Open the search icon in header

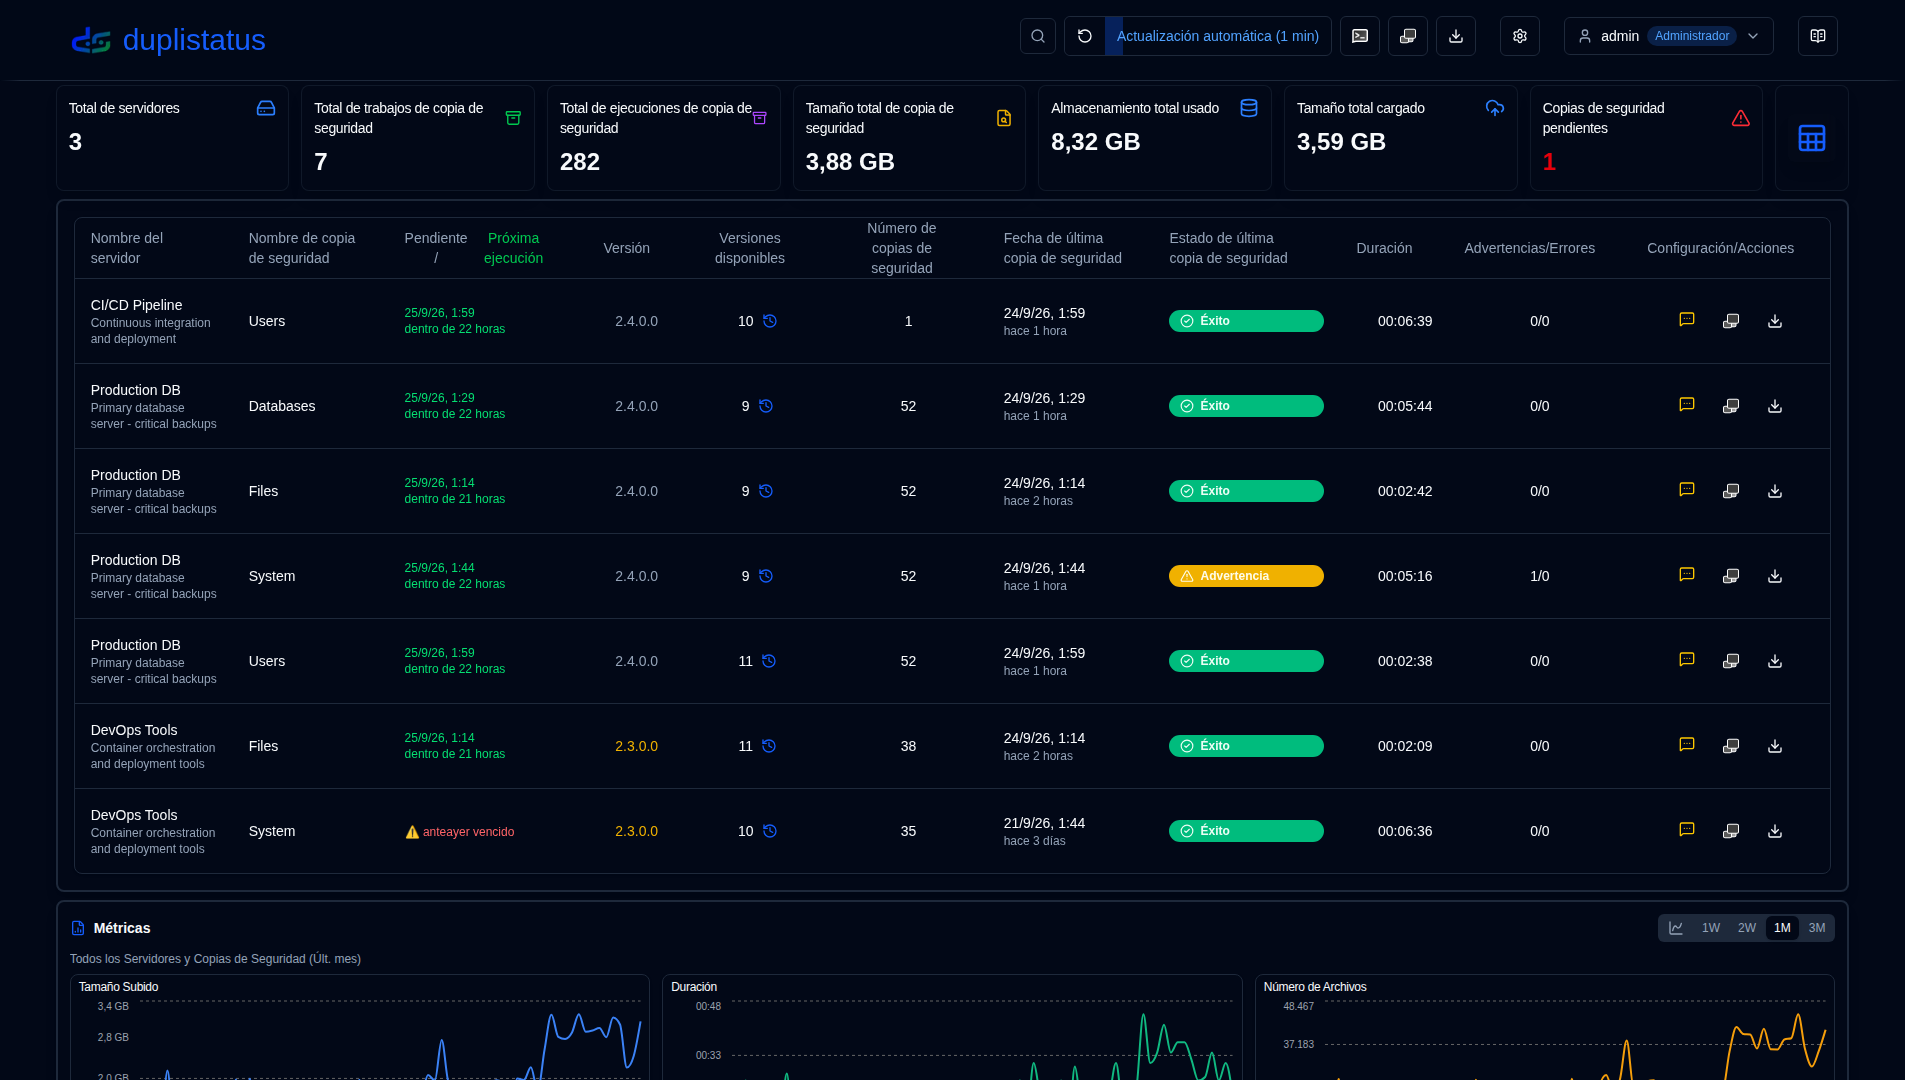[x=1038, y=36]
